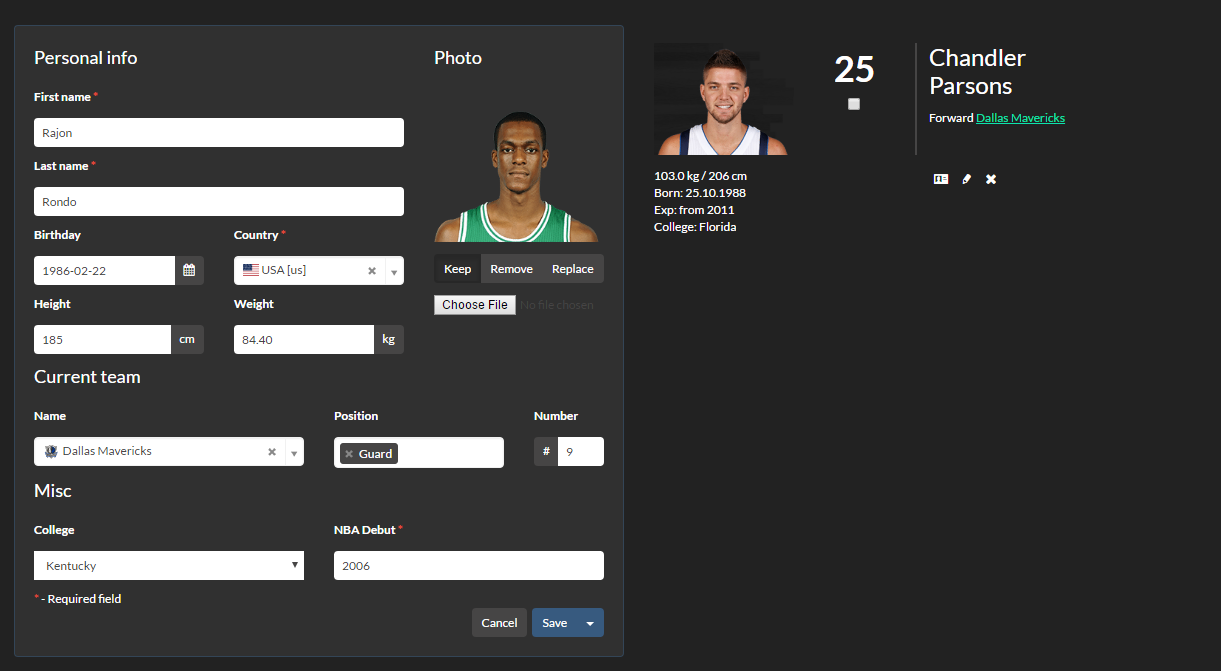Click the Cancel button

pos(499,623)
